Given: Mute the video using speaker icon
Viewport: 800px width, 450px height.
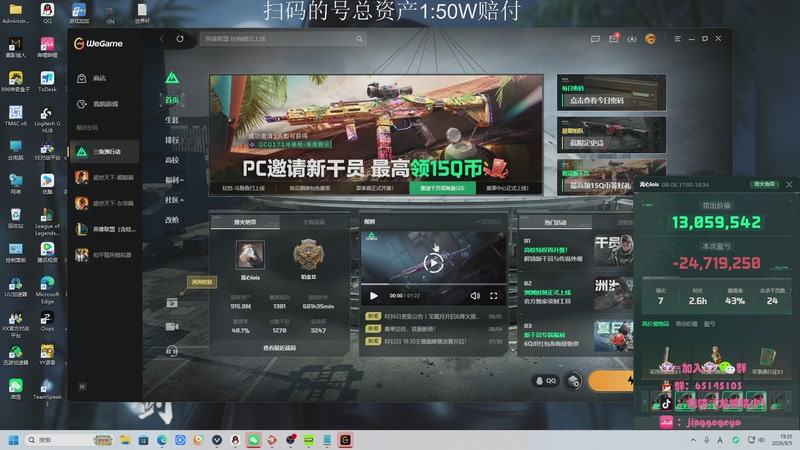Looking at the screenshot, I should (475, 296).
